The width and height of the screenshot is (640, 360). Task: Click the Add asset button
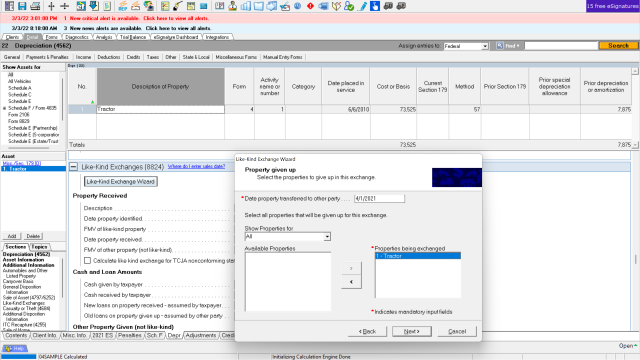point(12,236)
